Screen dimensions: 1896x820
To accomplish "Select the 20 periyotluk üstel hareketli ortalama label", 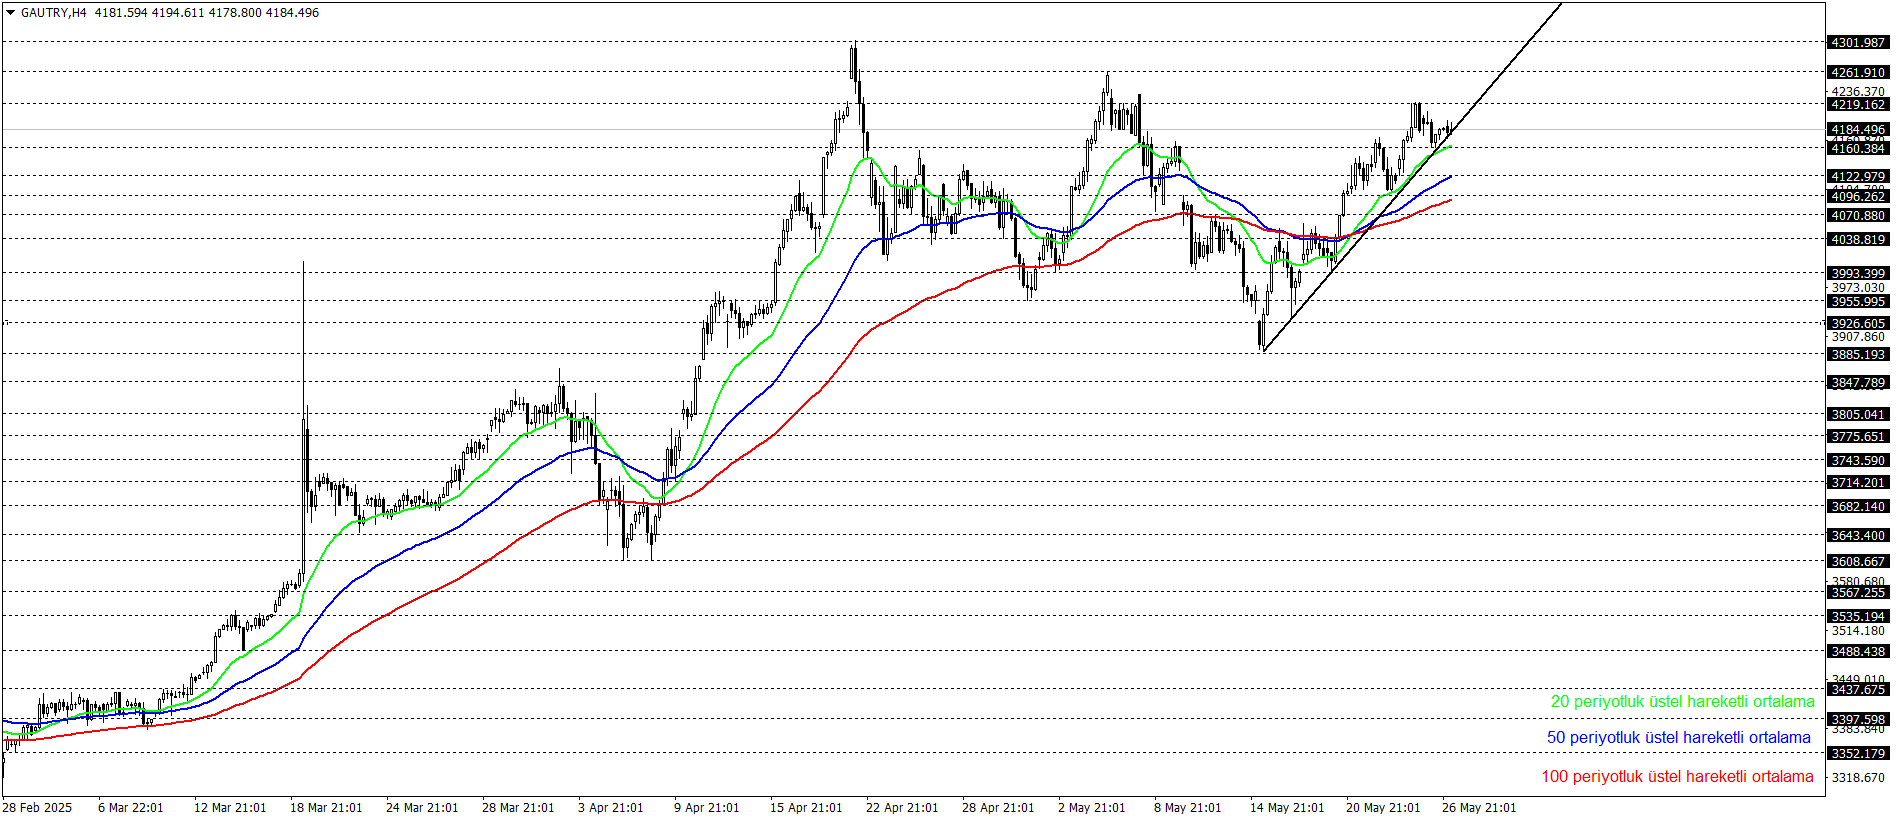I will (1682, 702).
